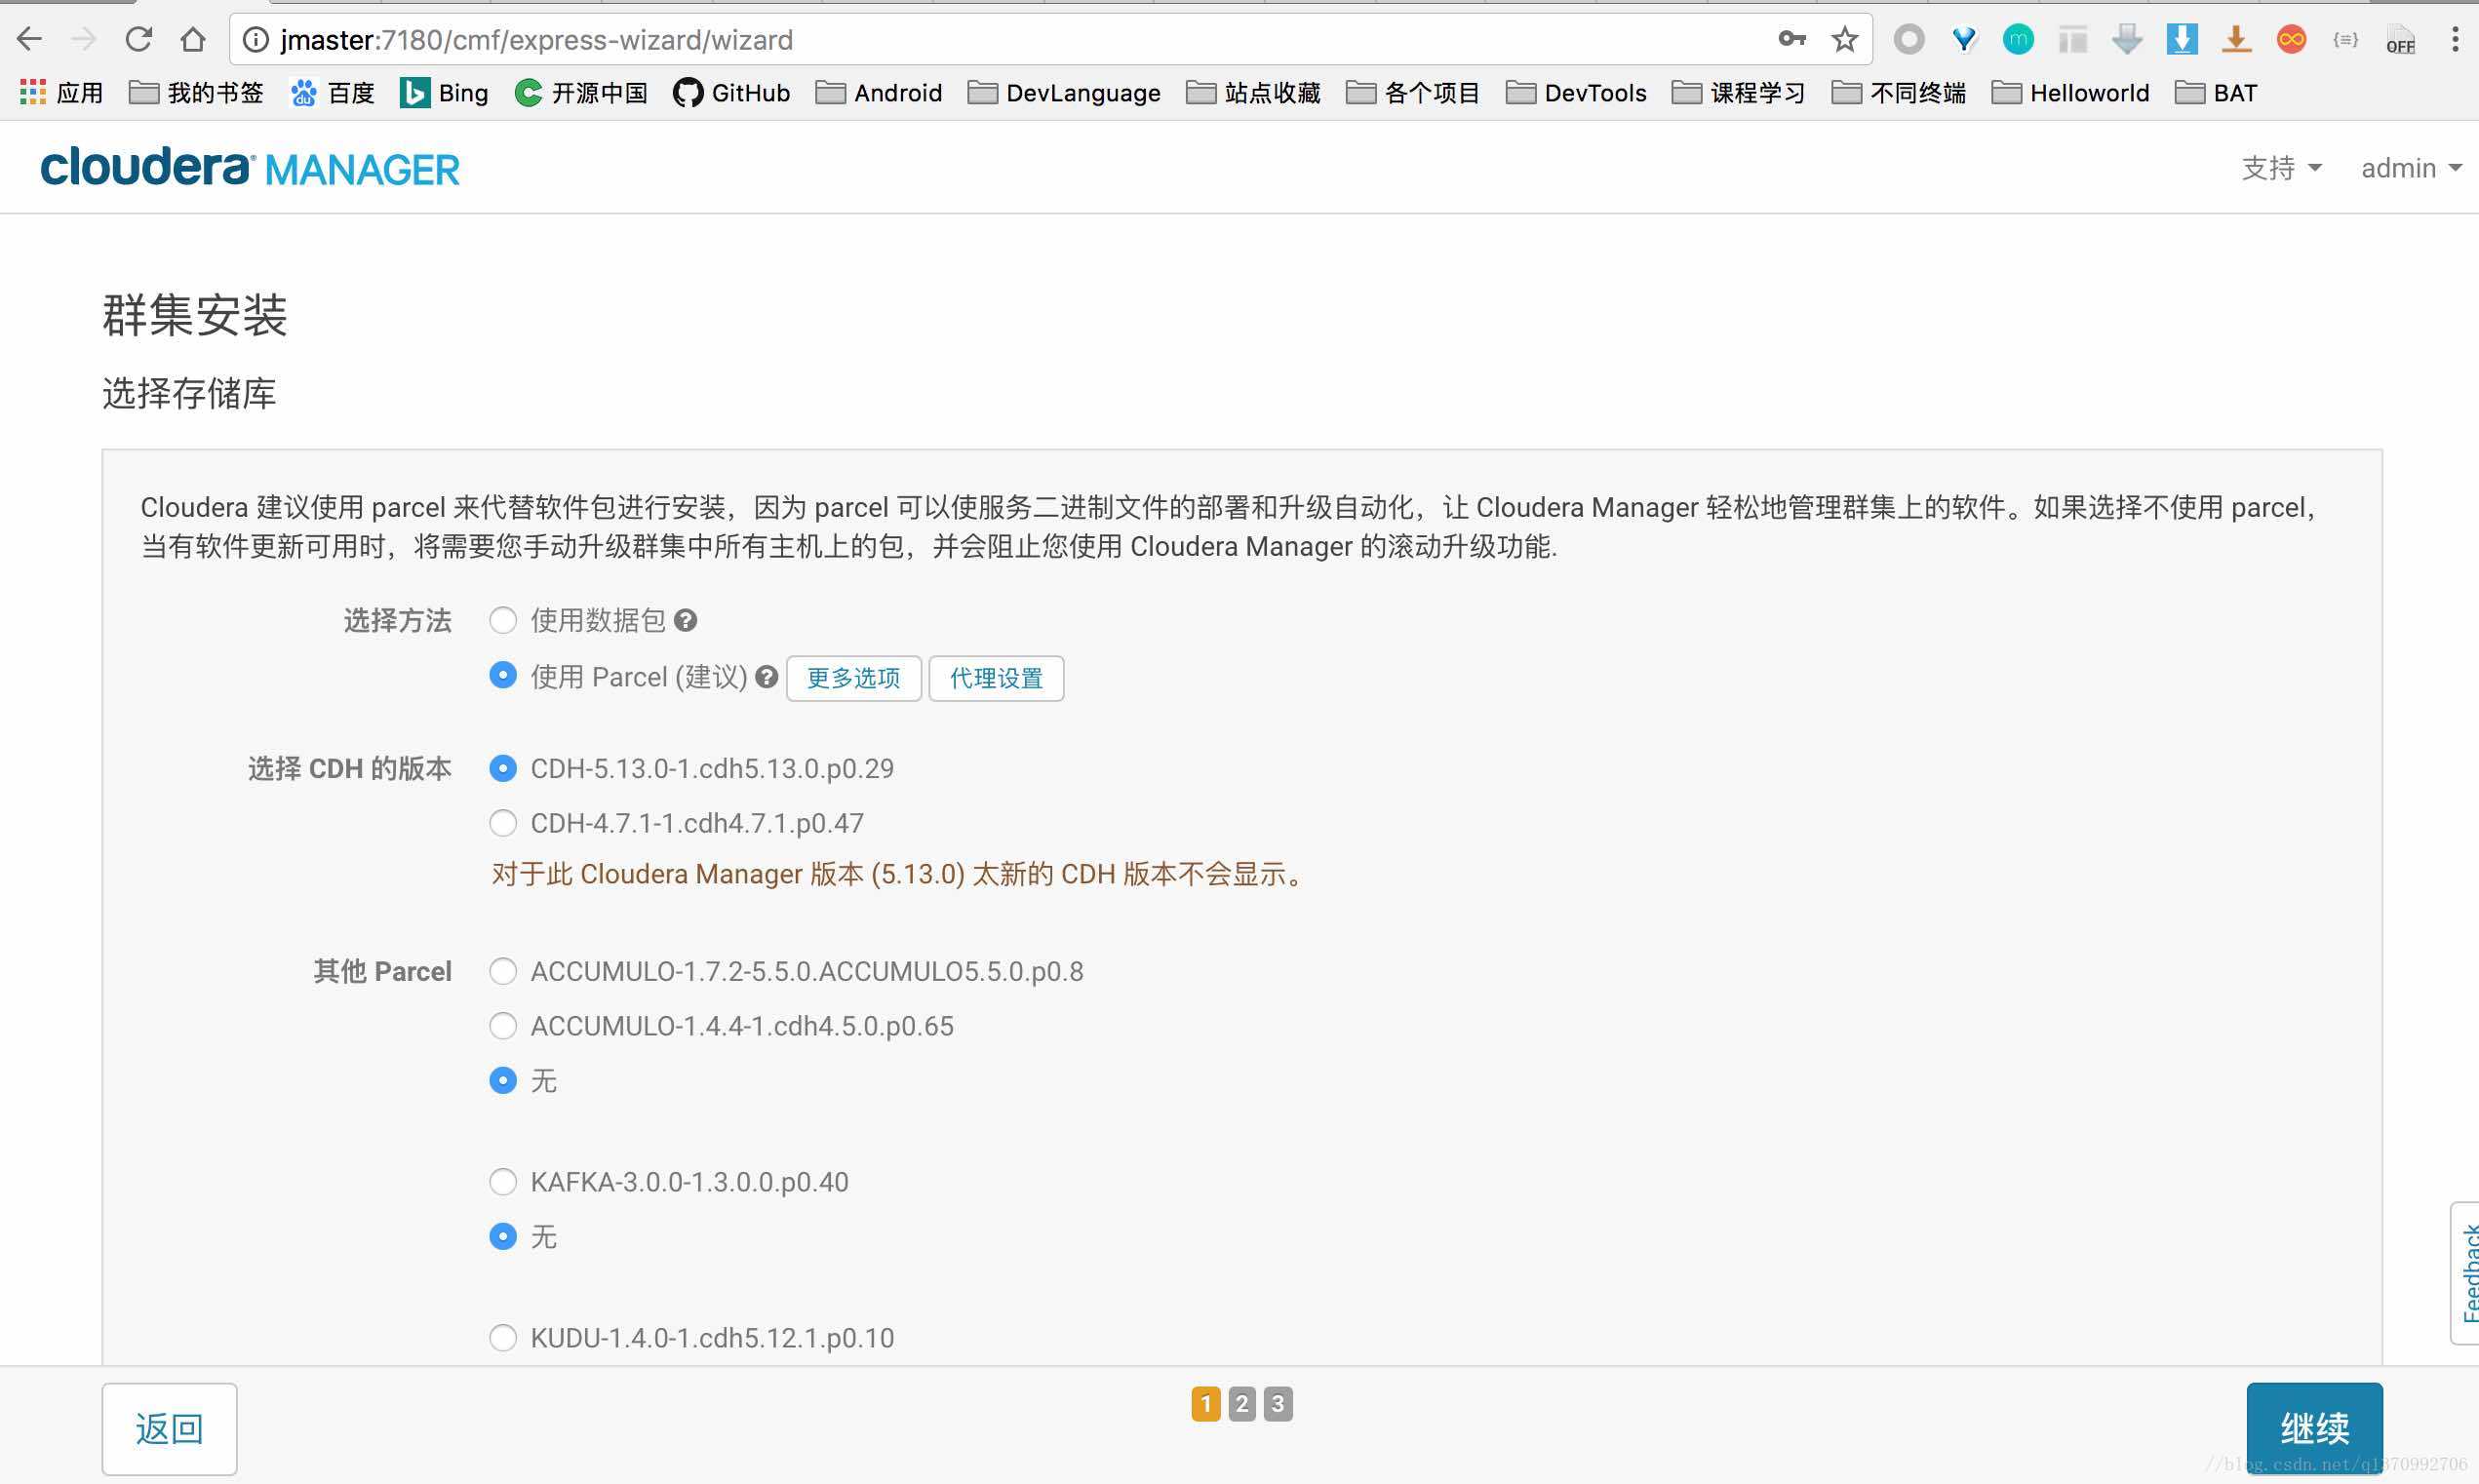This screenshot has width=2479, height=1484.
Task: Click the browser forward arrow
Action: click(x=84, y=40)
